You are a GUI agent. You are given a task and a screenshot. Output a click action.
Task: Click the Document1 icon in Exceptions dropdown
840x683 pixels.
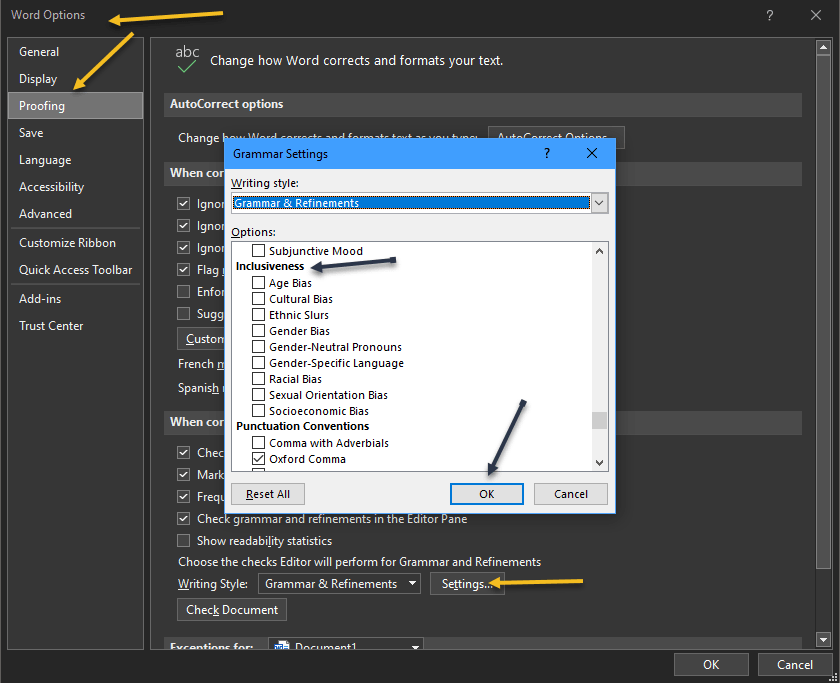point(281,648)
